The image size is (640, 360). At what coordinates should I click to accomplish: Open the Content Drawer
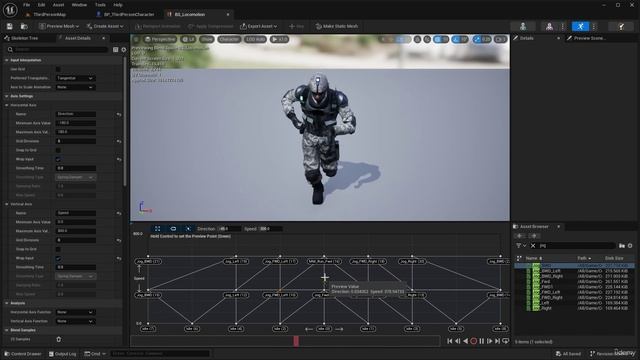click(x=22, y=354)
